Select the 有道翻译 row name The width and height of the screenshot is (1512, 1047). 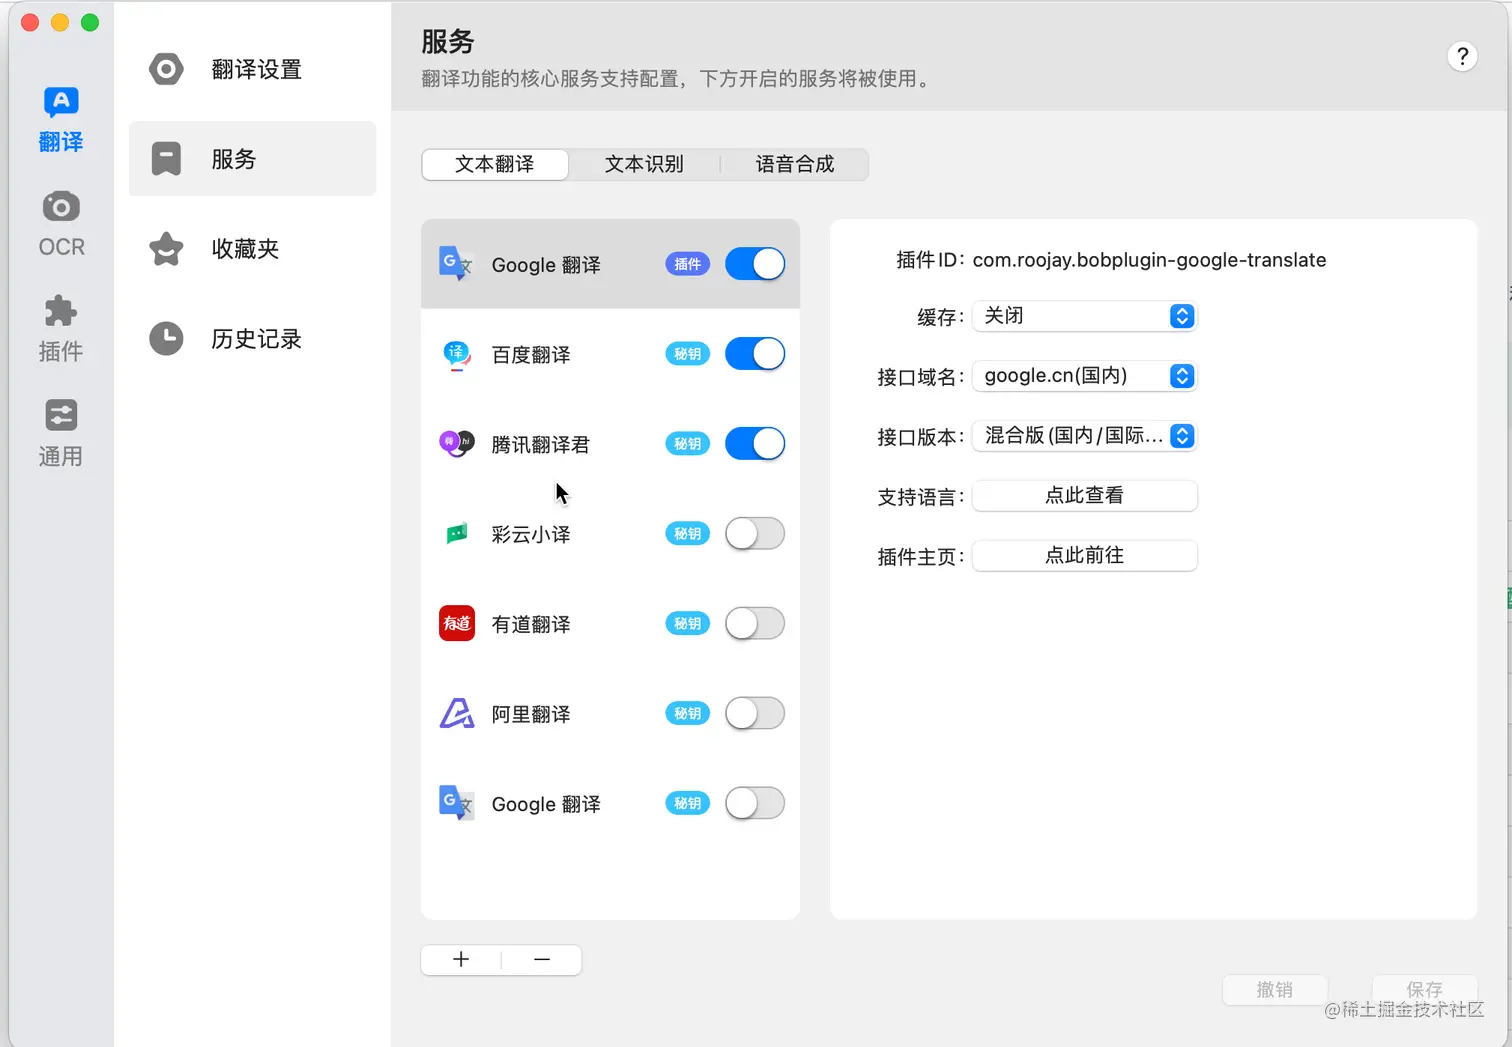tap(531, 625)
